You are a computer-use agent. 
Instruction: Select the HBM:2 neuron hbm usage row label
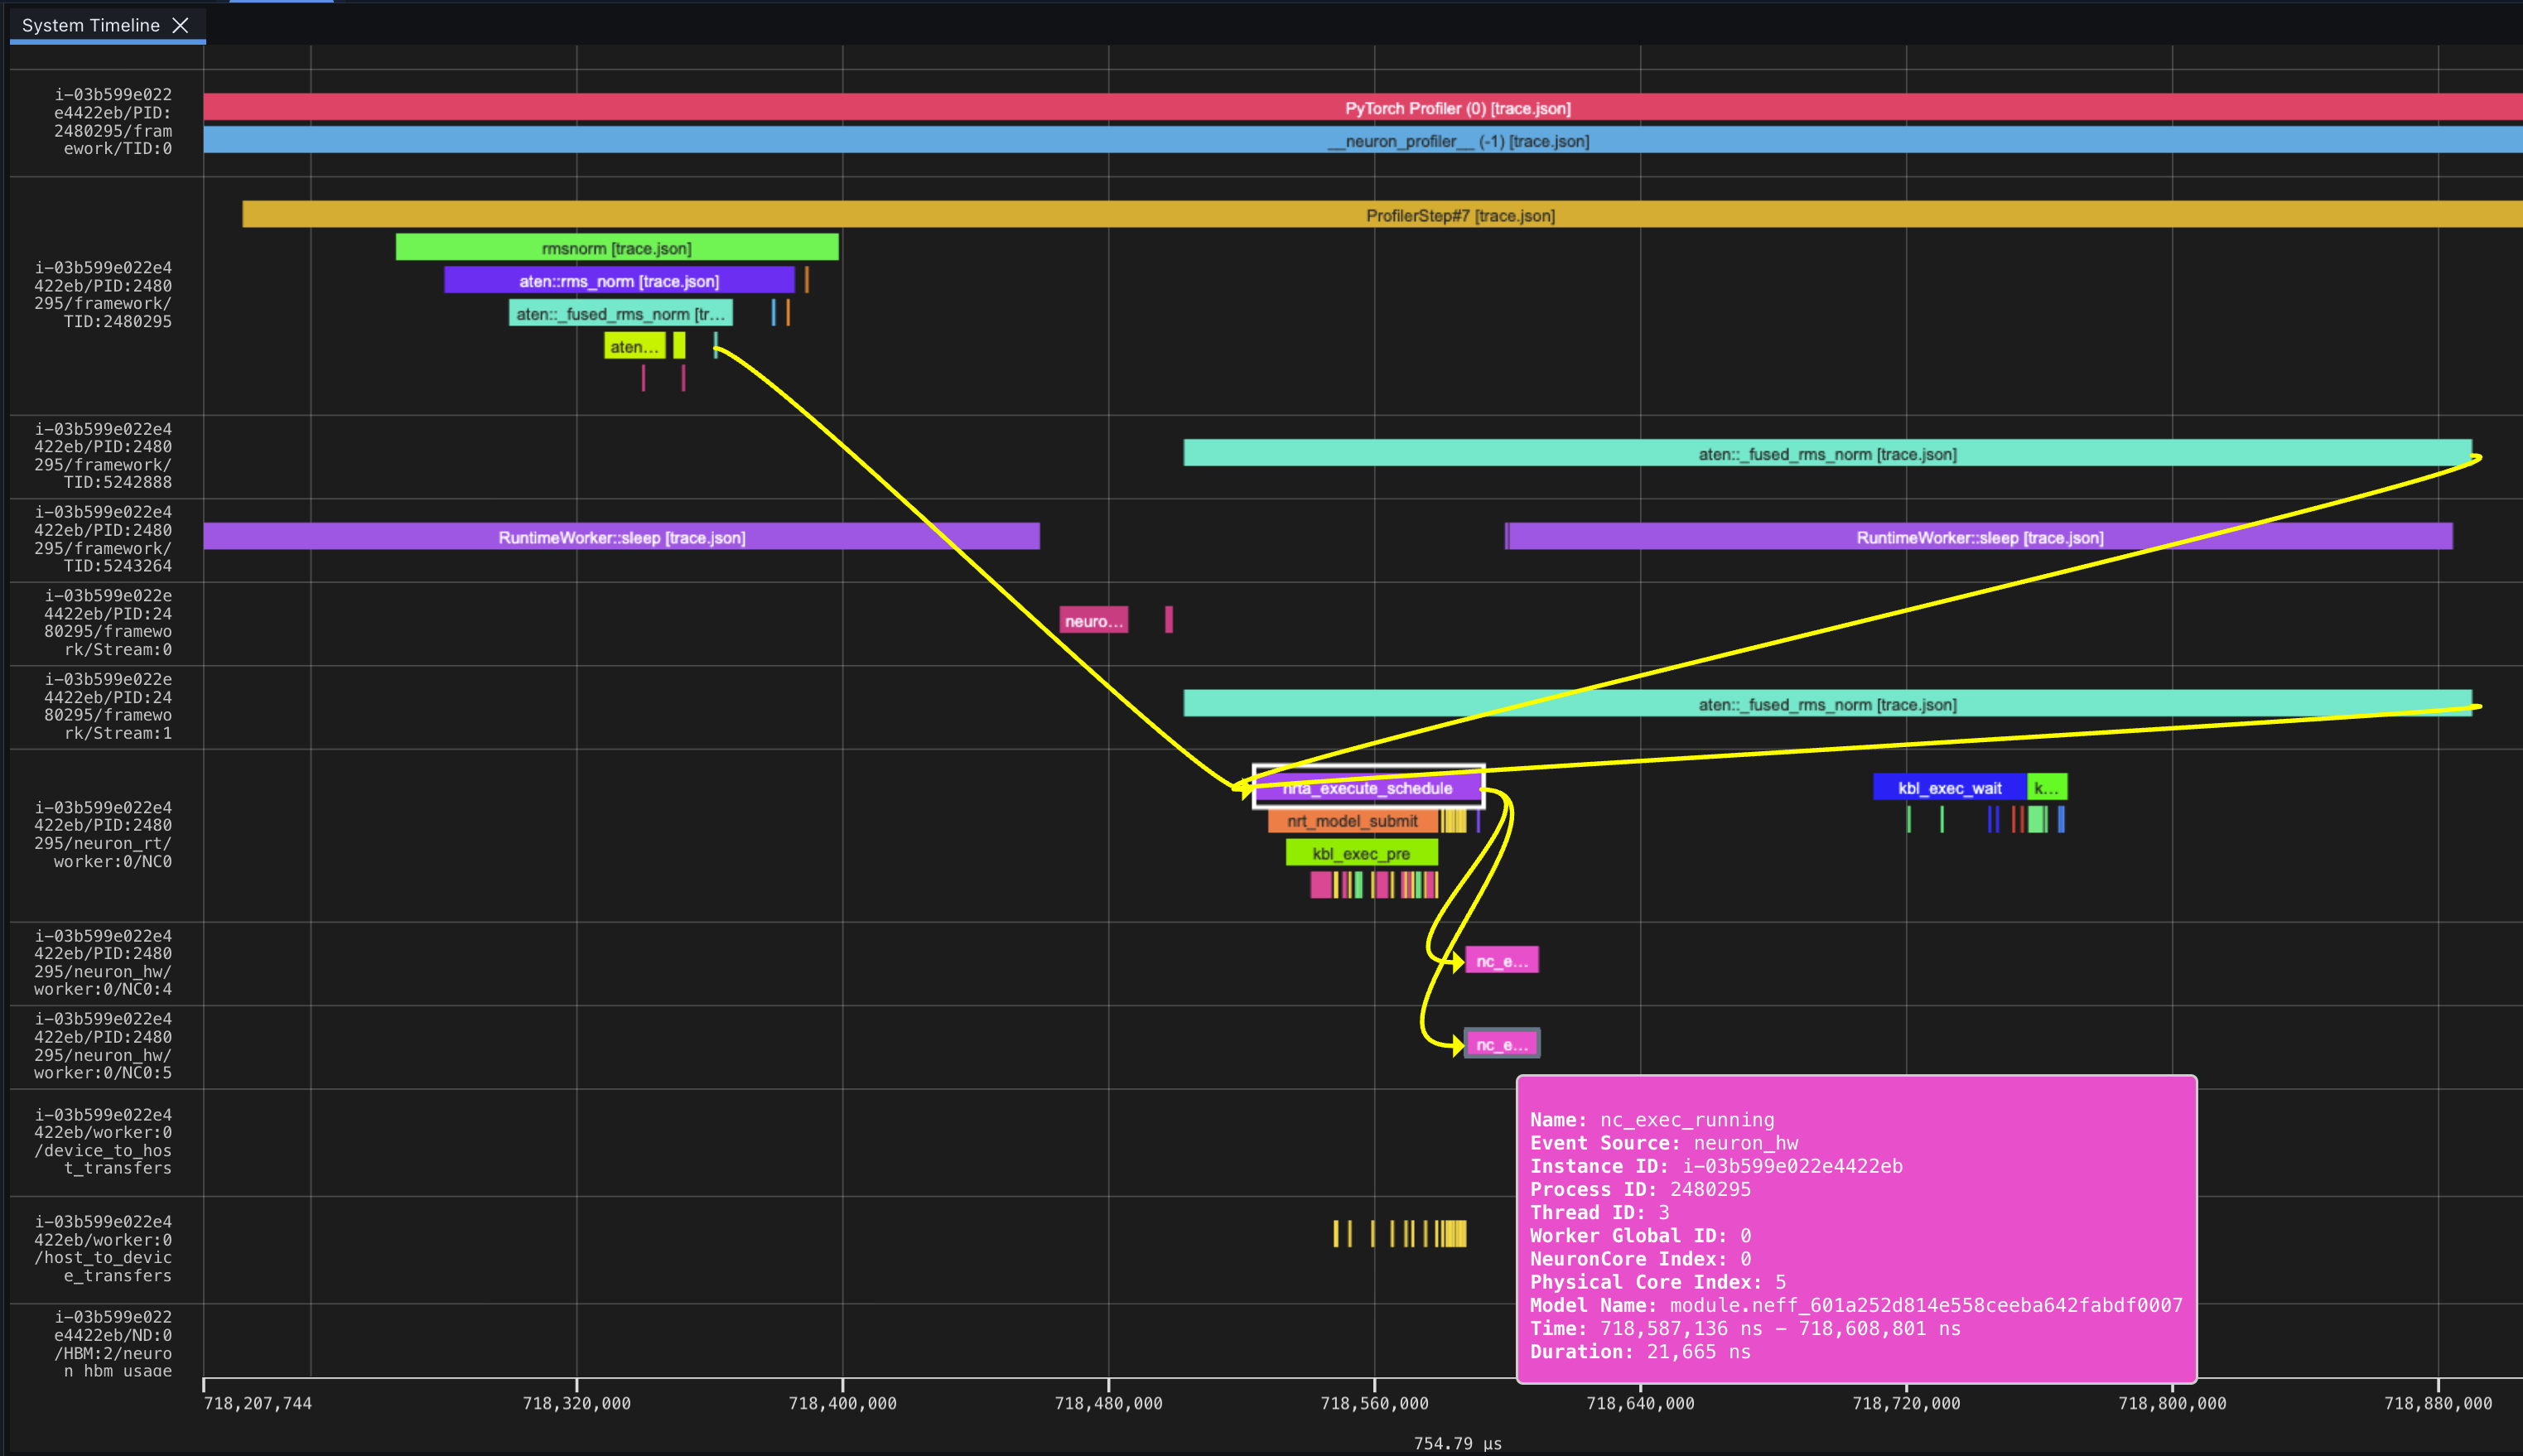tap(112, 1343)
